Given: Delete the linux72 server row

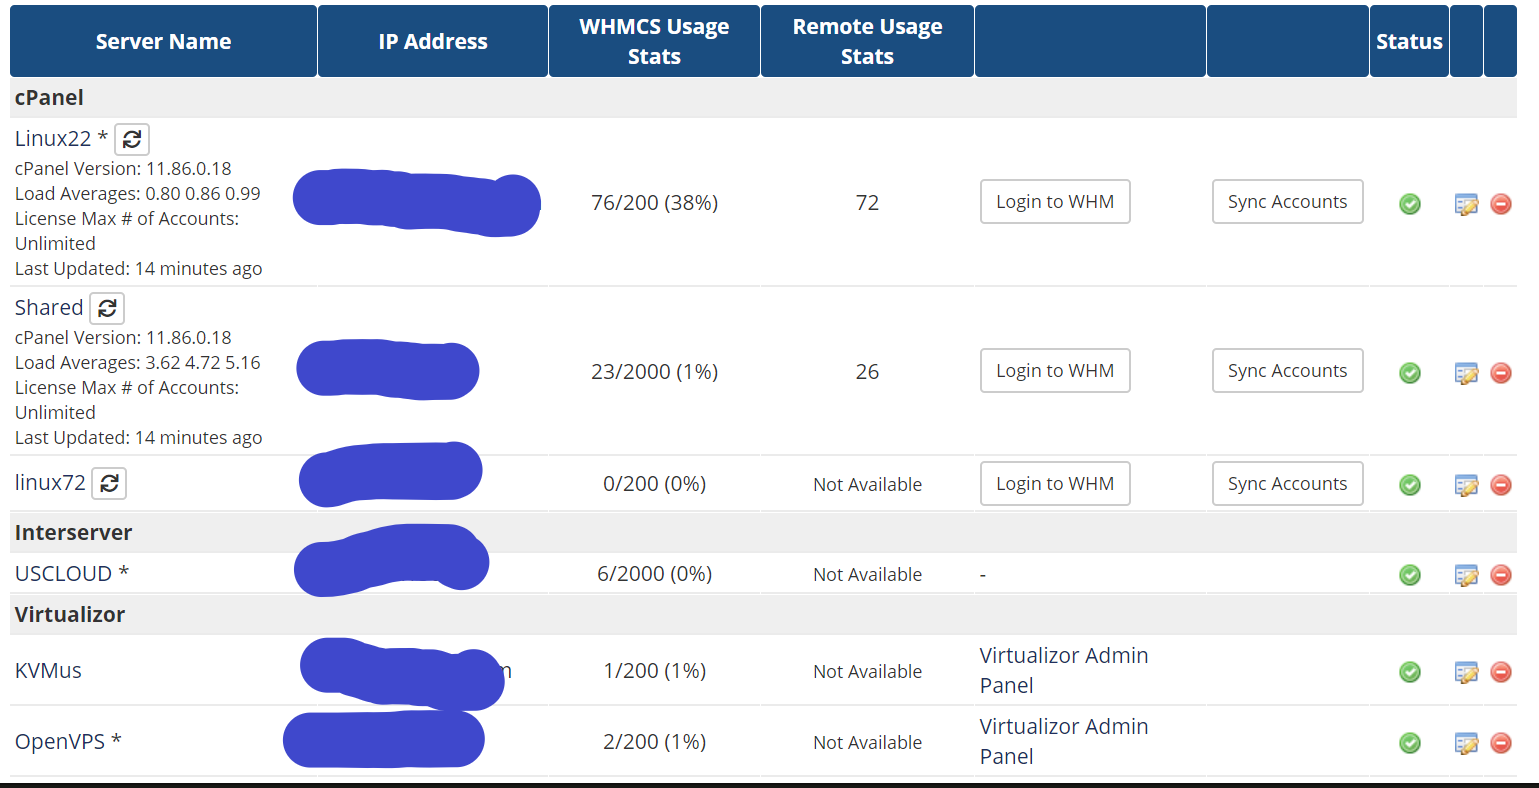Looking at the screenshot, I should [x=1501, y=484].
